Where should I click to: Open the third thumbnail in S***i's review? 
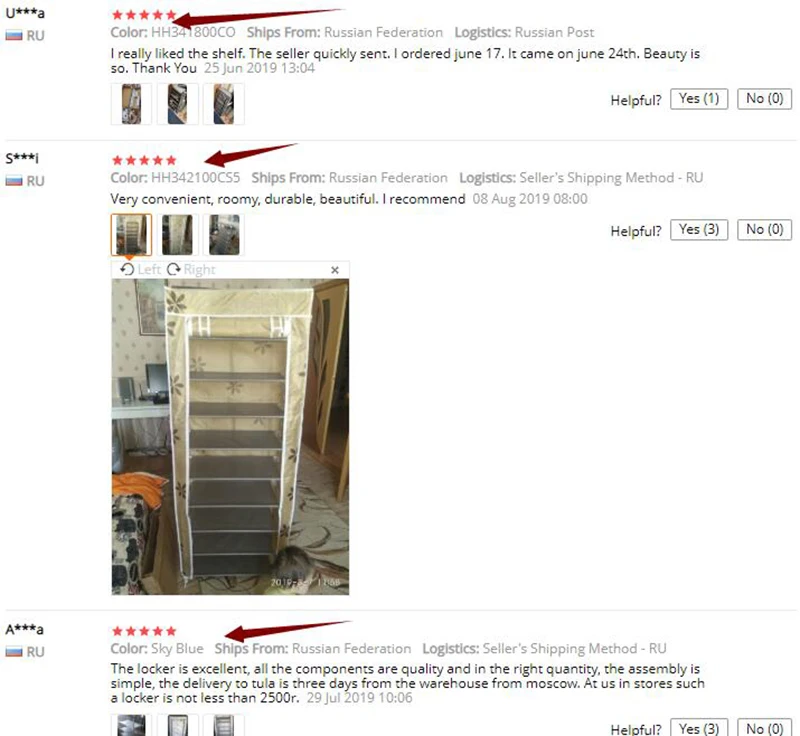[x=223, y=235]
